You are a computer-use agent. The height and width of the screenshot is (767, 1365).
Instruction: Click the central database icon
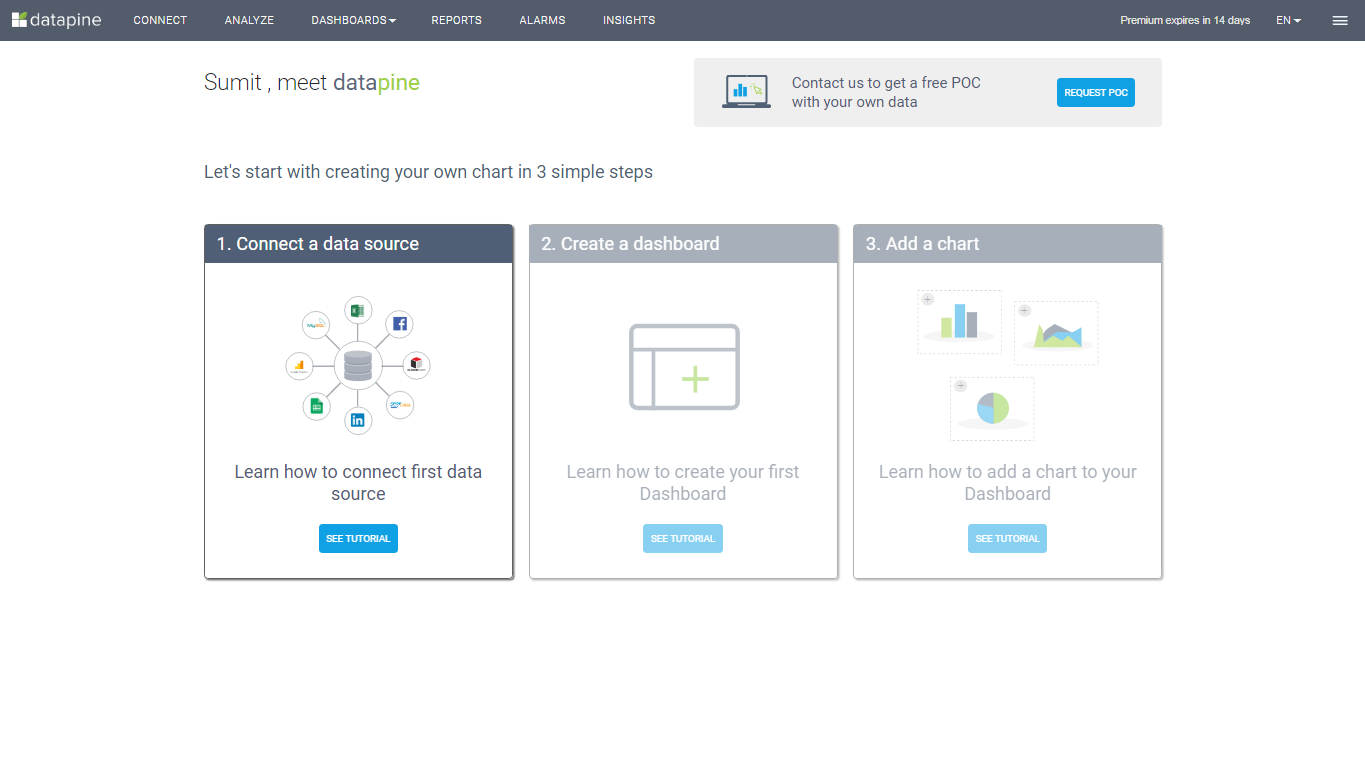coord(358,365)
